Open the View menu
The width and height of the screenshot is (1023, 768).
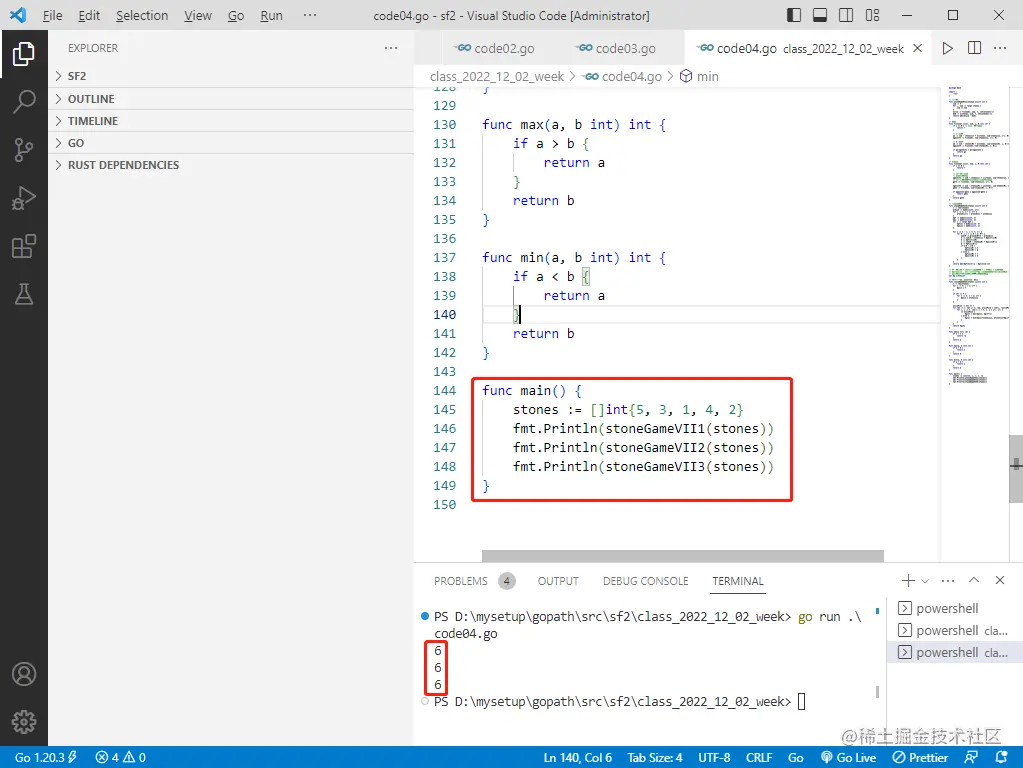point(198,15)
